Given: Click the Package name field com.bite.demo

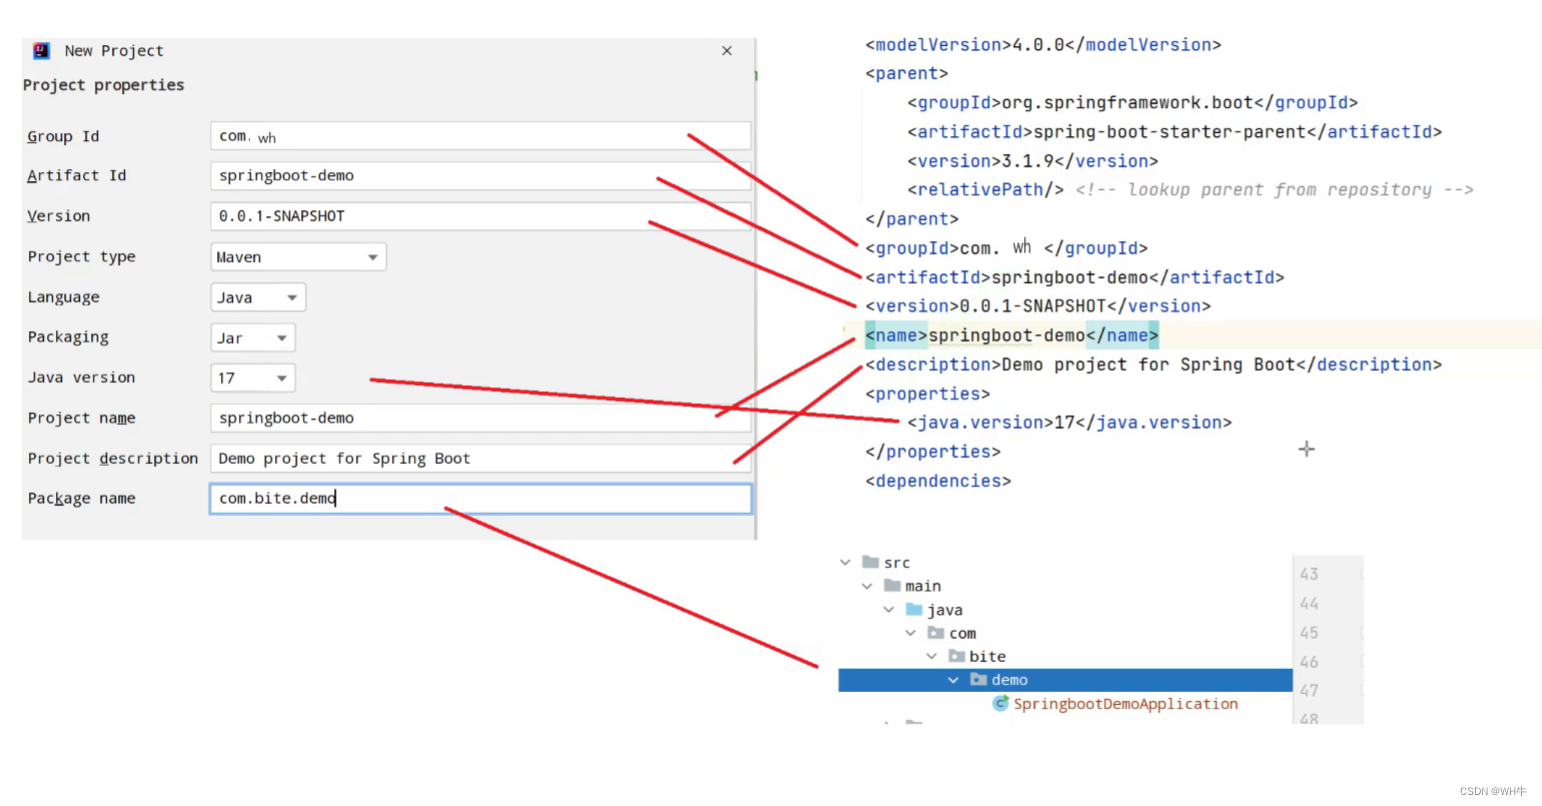Looking at the screenshot, I should [480, 498].
